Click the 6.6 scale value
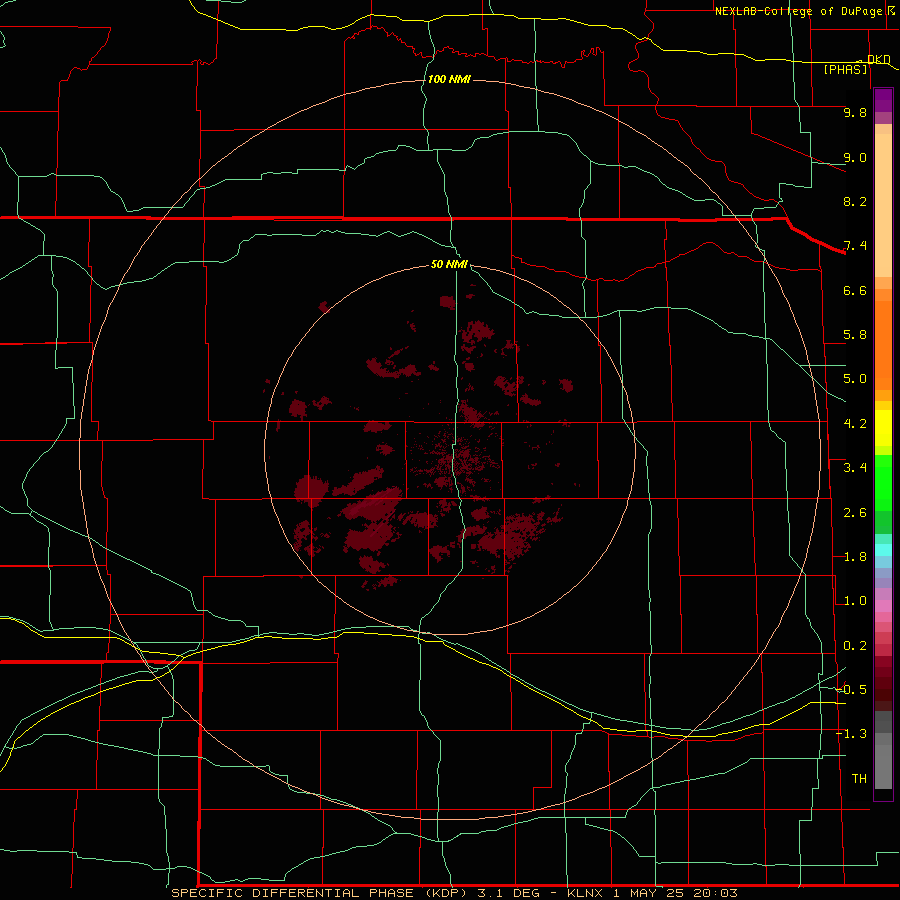The height and width of the screenshot is (900, 900). click(855, 290)
